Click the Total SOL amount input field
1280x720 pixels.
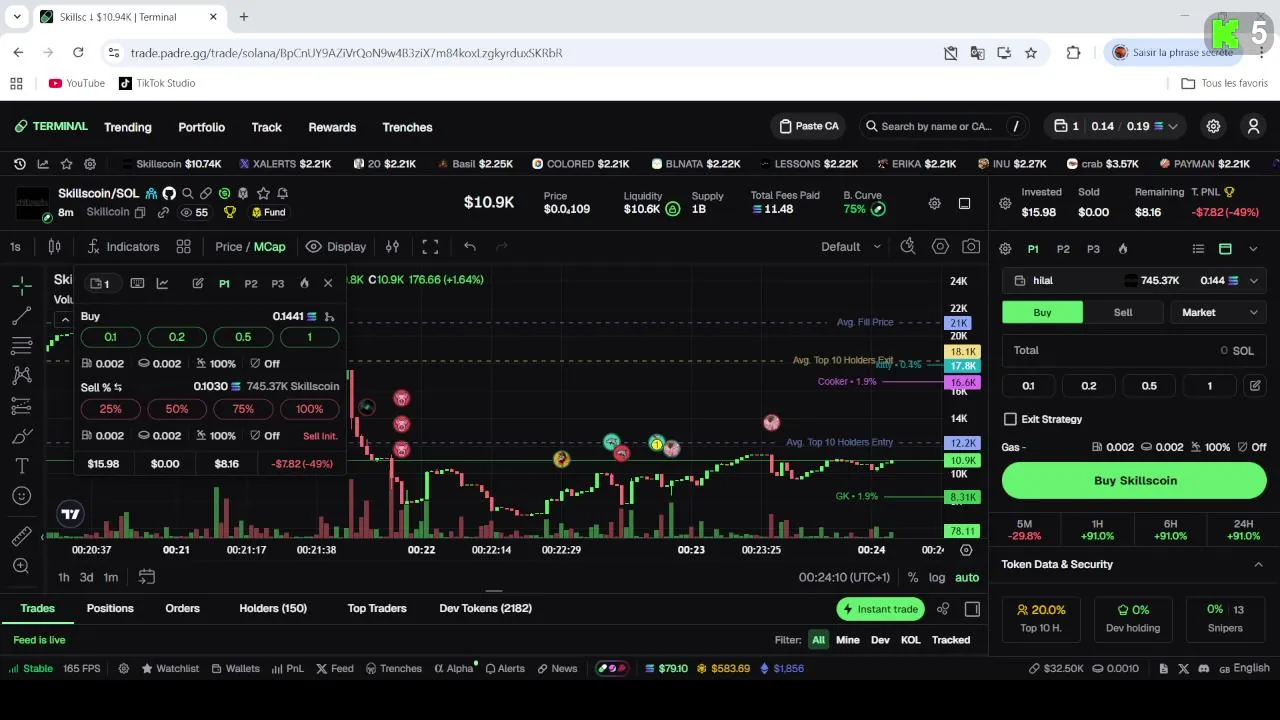[x=1134, y=351]
